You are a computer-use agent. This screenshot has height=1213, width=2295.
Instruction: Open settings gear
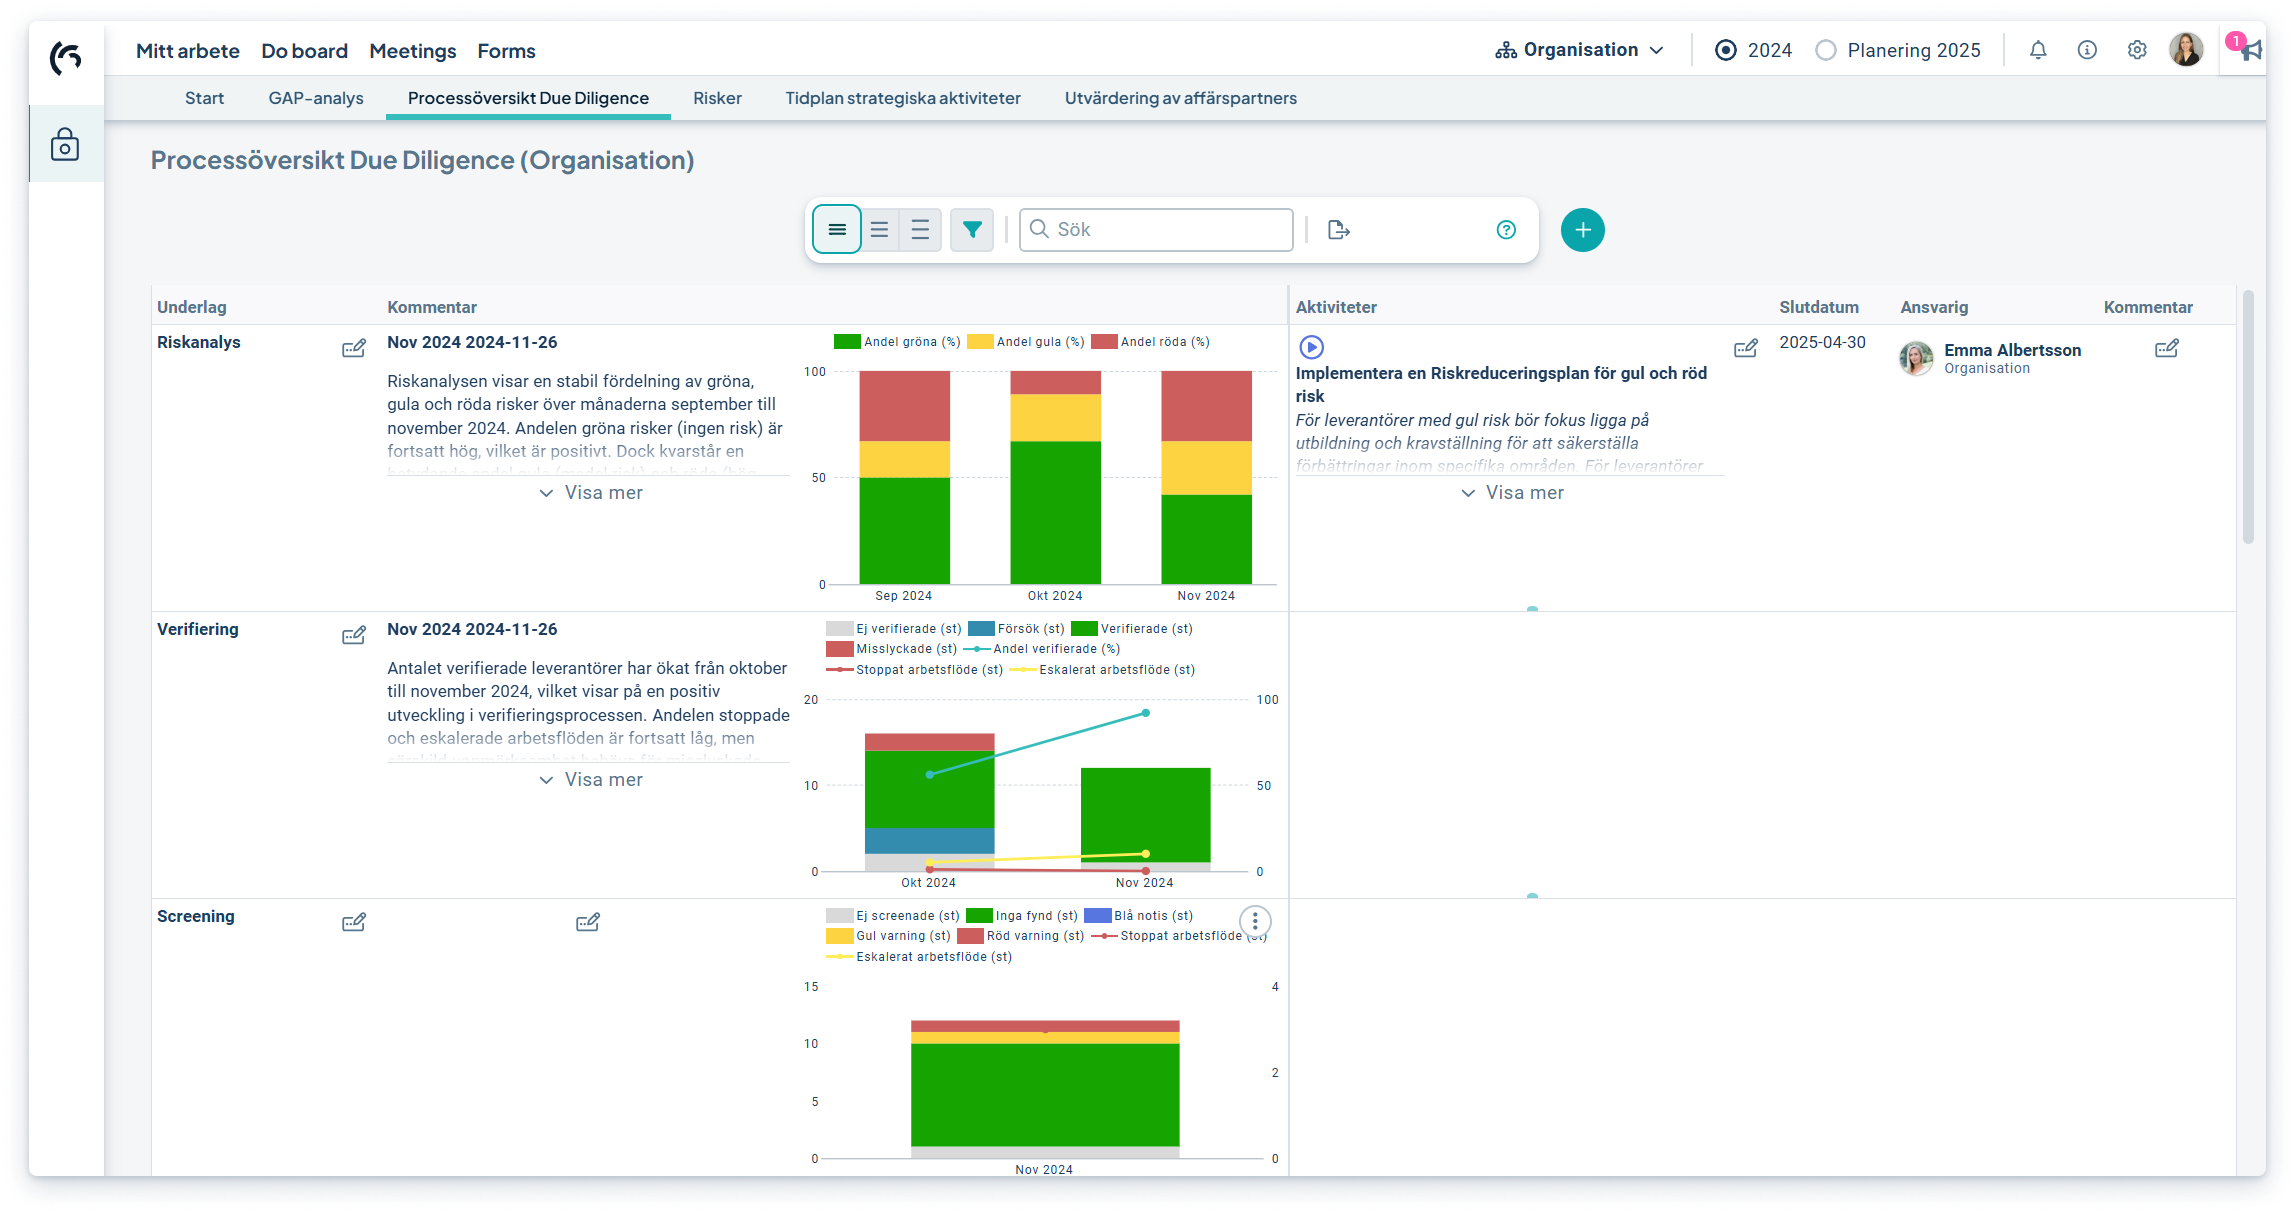pos(2137,50)
